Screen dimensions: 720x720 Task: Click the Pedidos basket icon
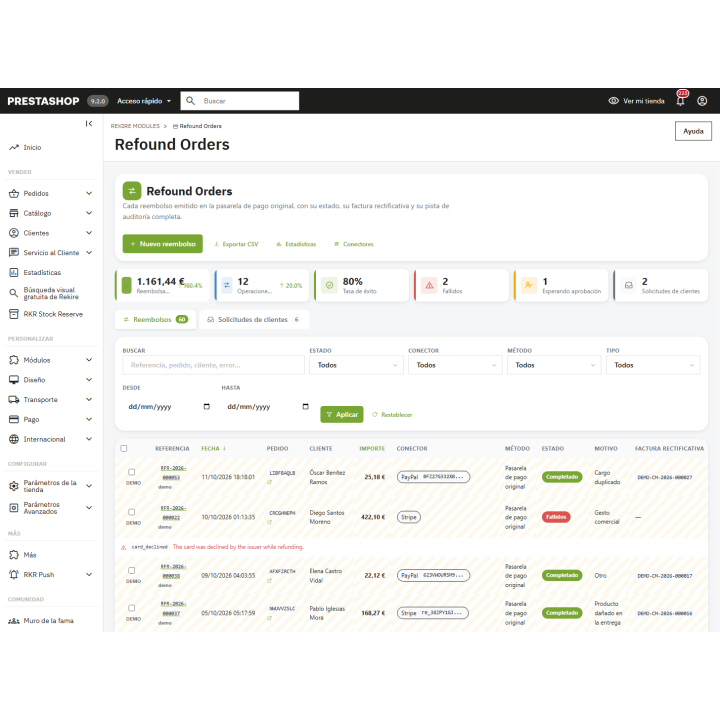tap(14, 193)
